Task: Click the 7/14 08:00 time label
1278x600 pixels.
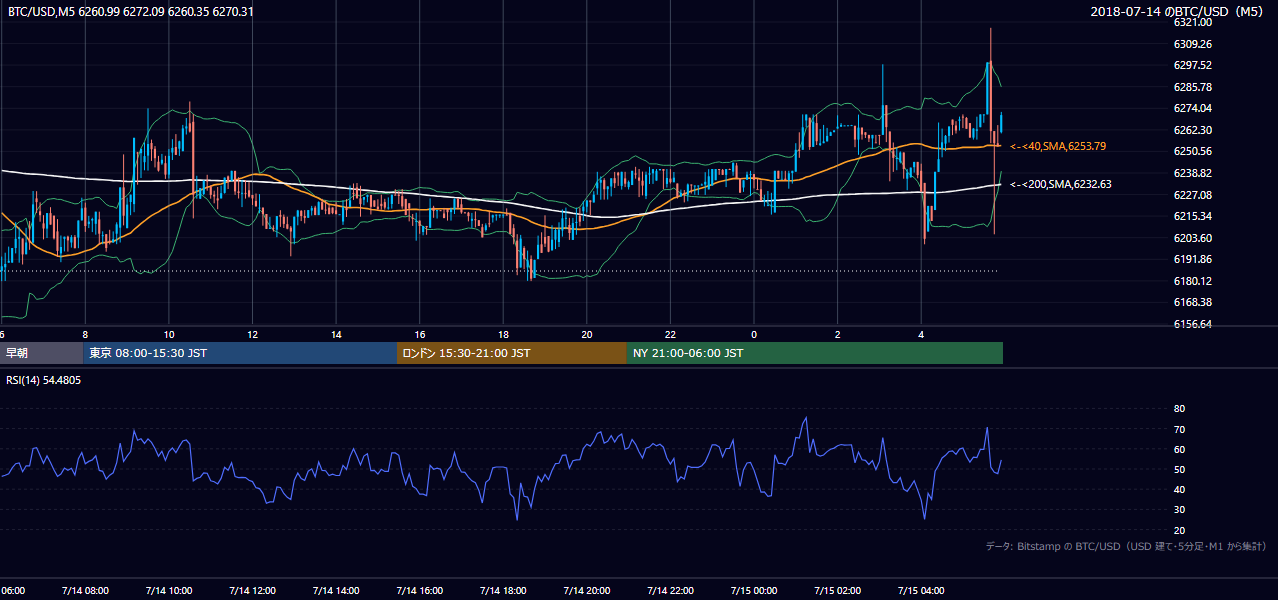Action: tap(84, 590)
